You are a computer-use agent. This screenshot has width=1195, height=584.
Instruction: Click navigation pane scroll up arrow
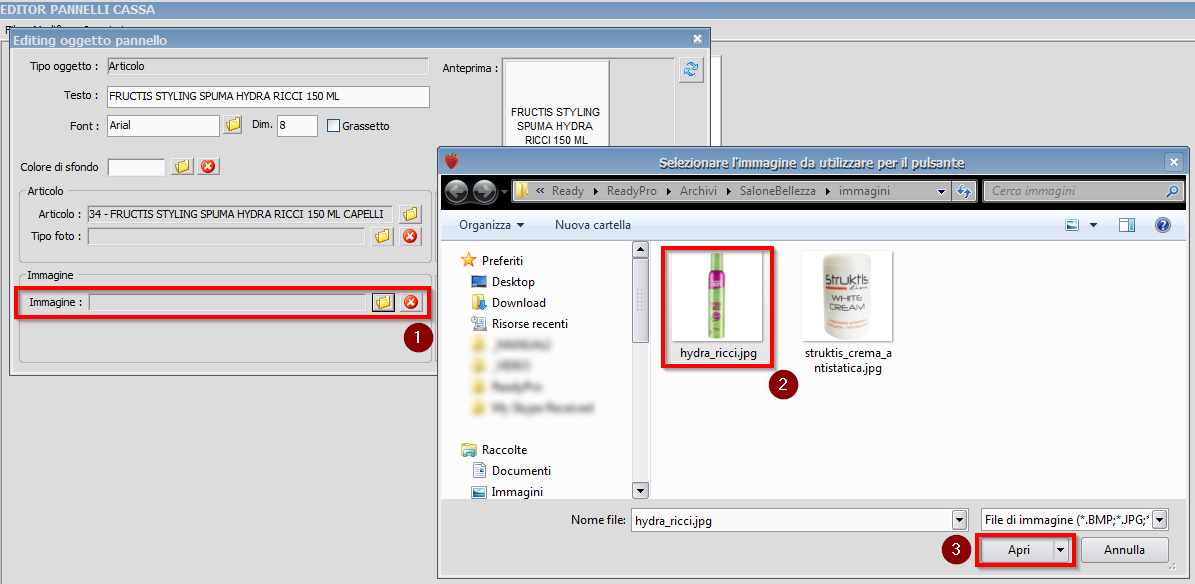[641, 249]
